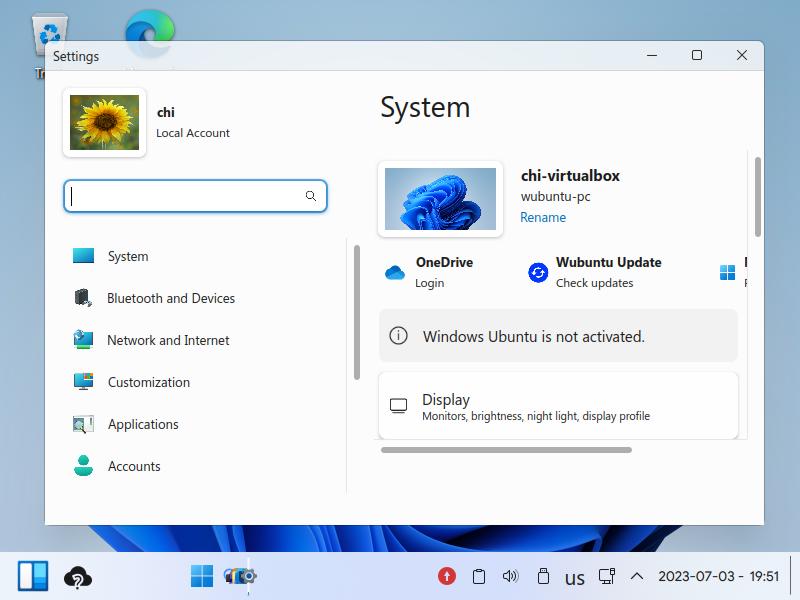Click the sunflower profile picture

pos(104,122)
